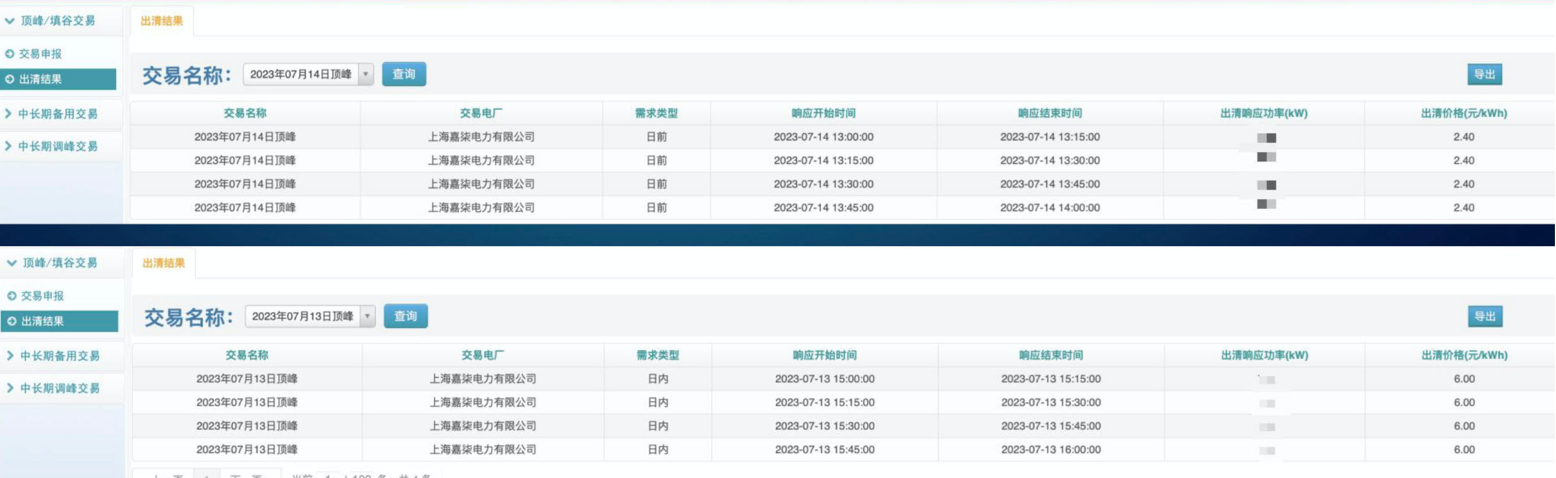
Task: Collapse the upper 顶峰/填谷交易 section
Action: point(50,21)
